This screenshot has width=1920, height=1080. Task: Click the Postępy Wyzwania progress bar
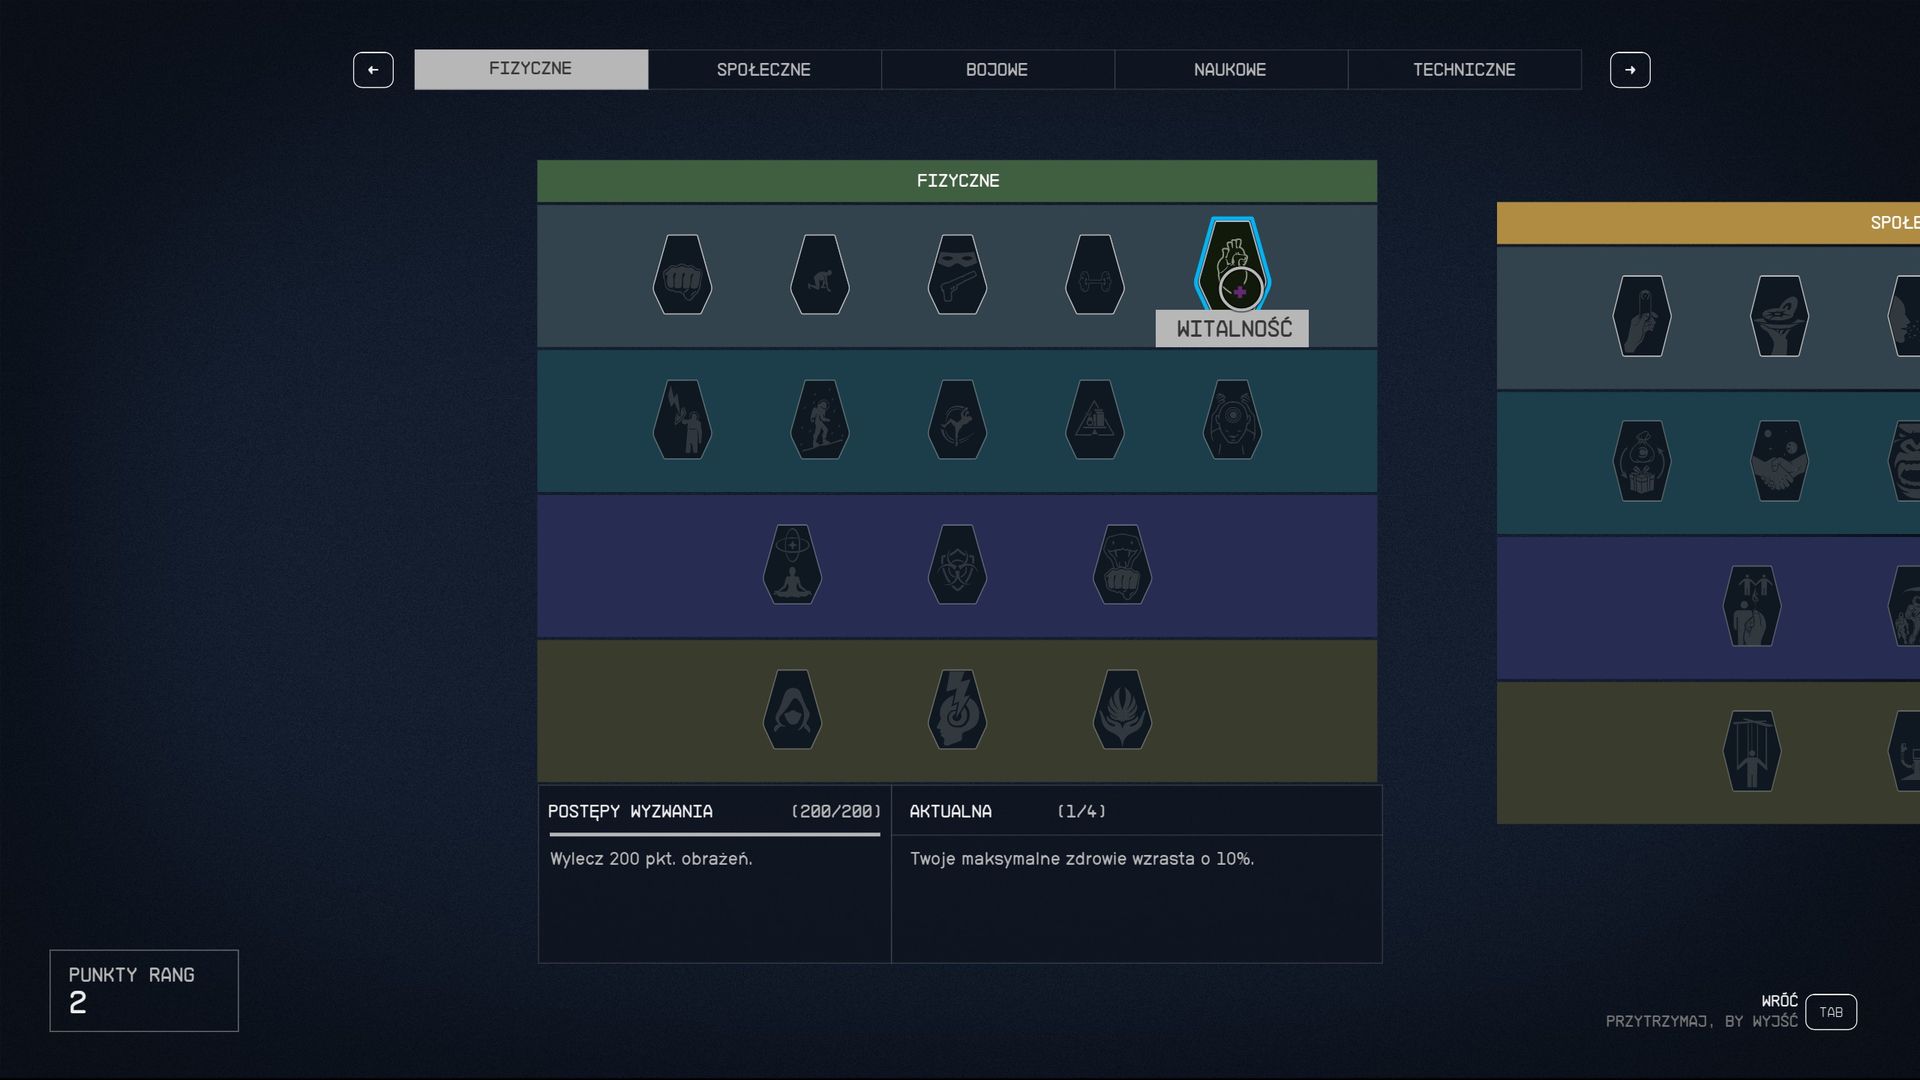(714, 833)
